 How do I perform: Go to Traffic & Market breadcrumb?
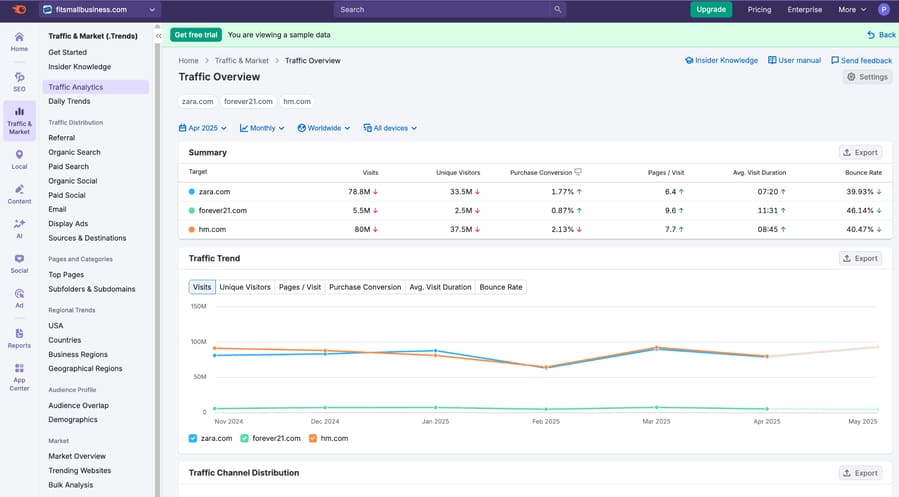[241, 60]
